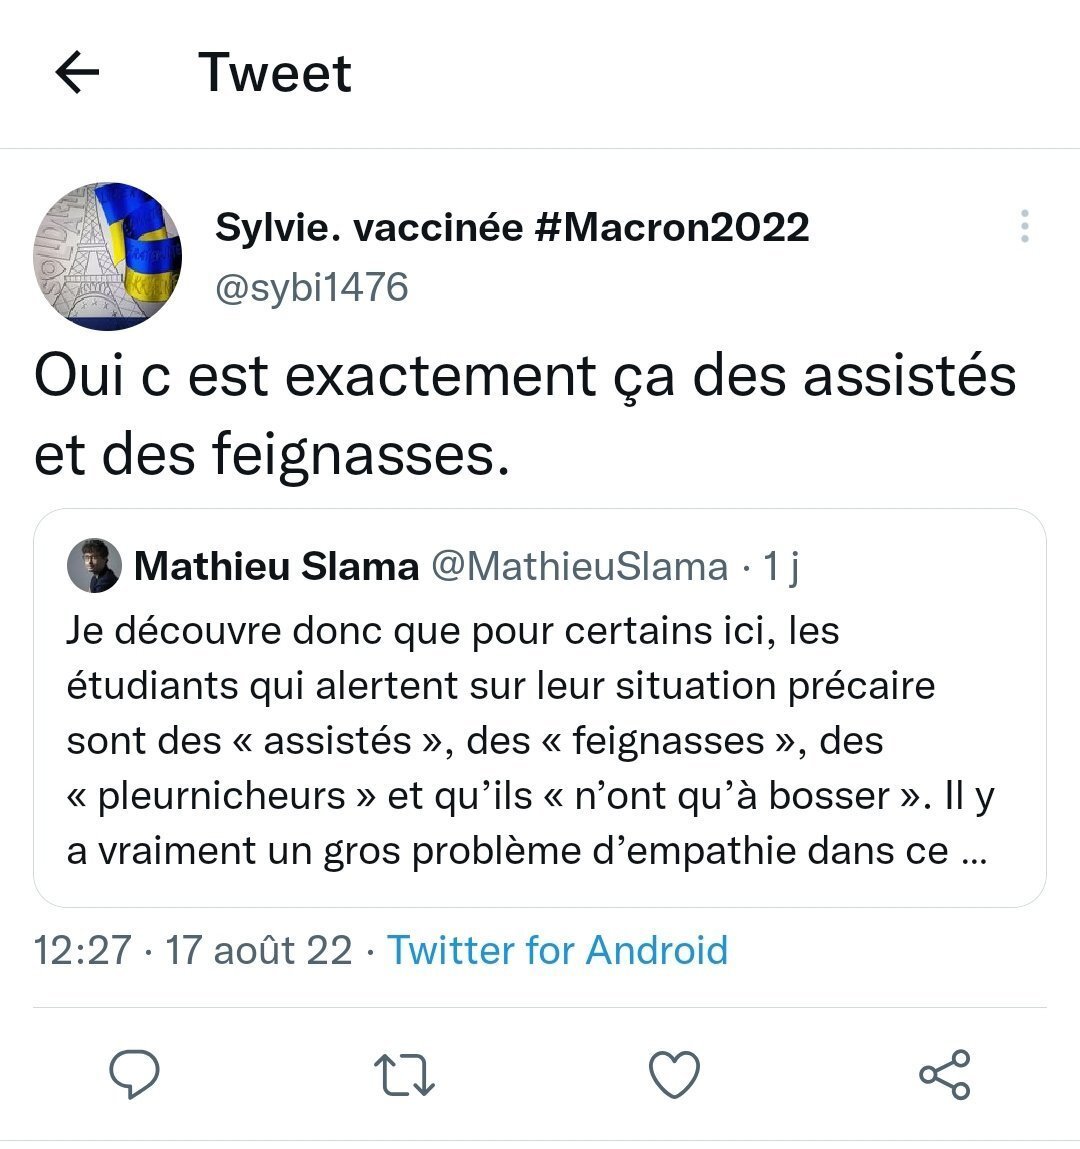Visit the @sybi1476 handle
Screen dimensions: 1080x1149
click(x=311, y=287)
